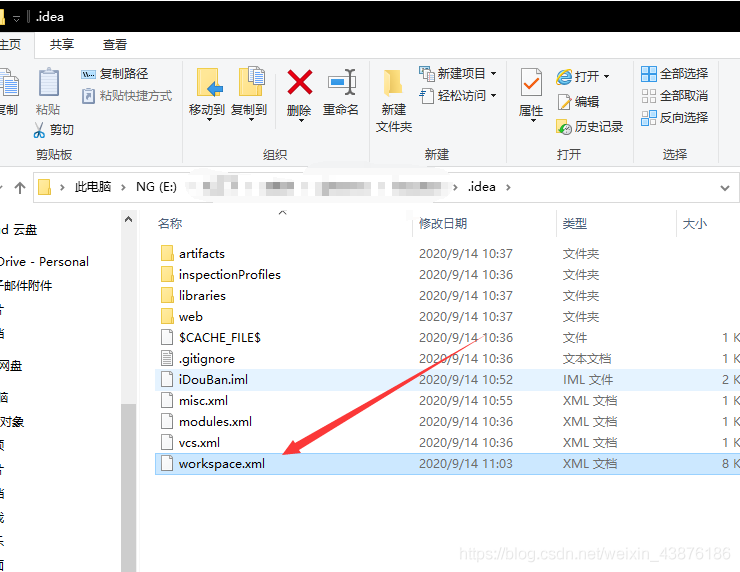Click the History button in ribbon
740x572 pixels.
pos(589,126)
